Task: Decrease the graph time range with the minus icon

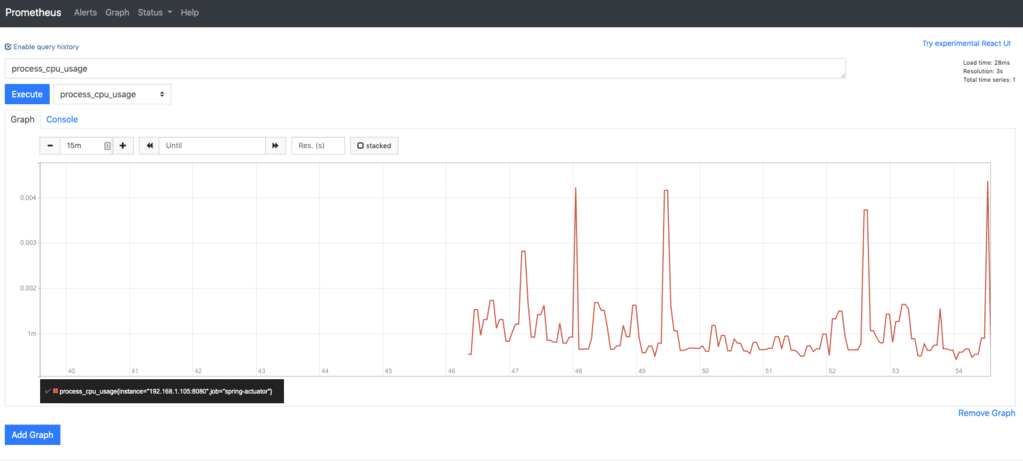Action: pos(50,145)
